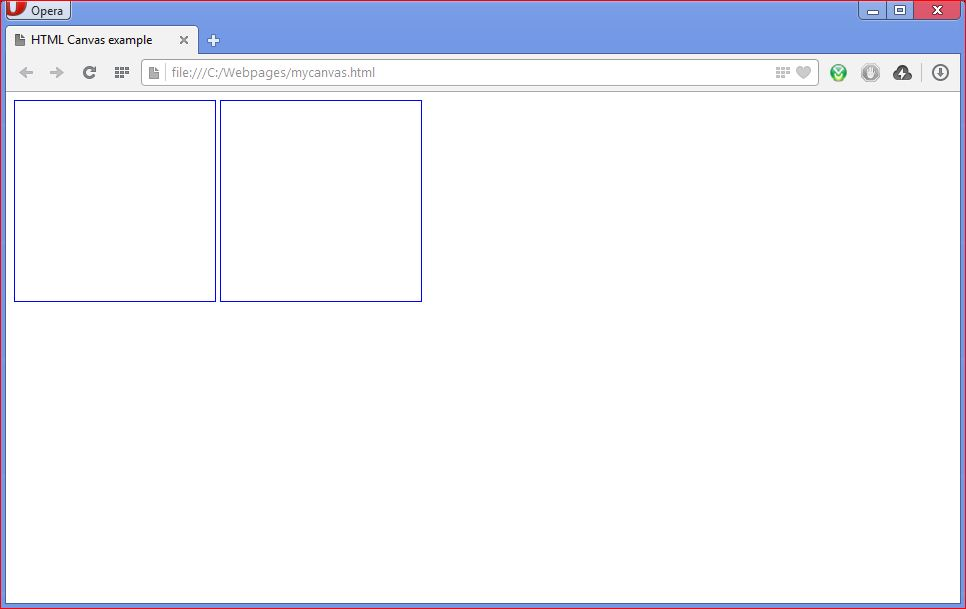Click the right blue-bordered canvas

point(320,200)
